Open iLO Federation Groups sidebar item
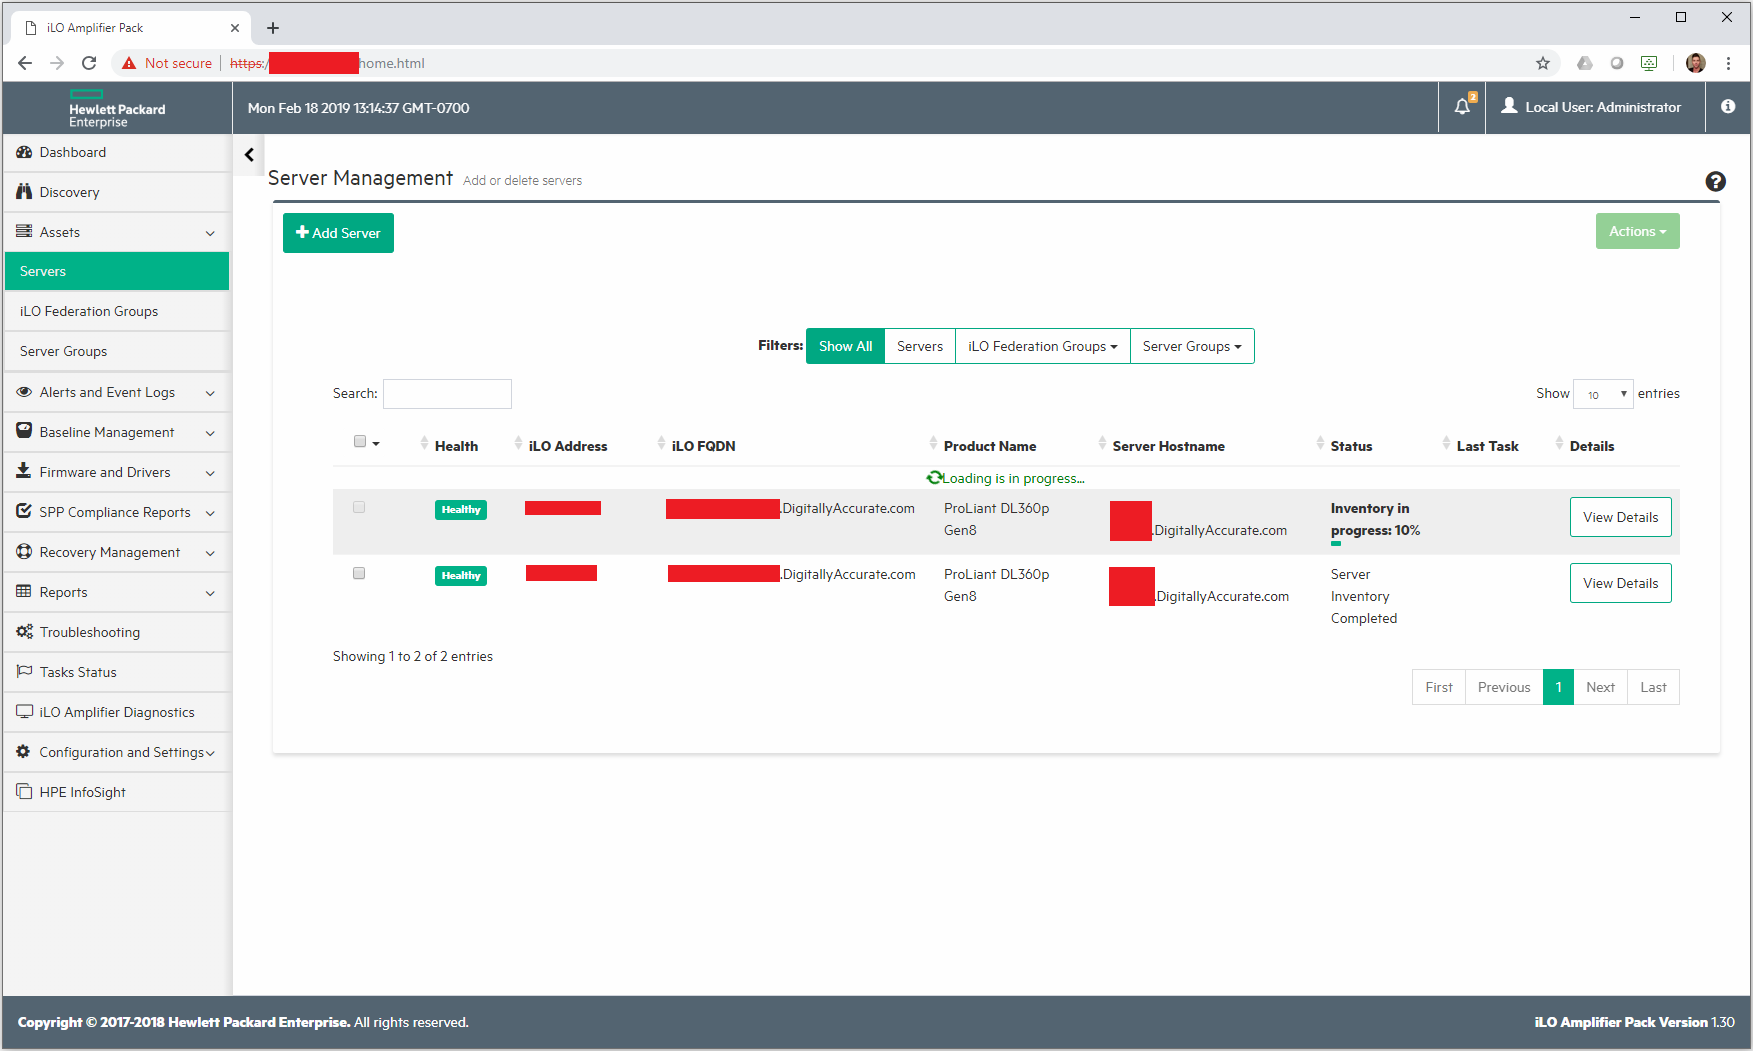The width and height of the screenshot is (1753, 1051). [117, 311]
